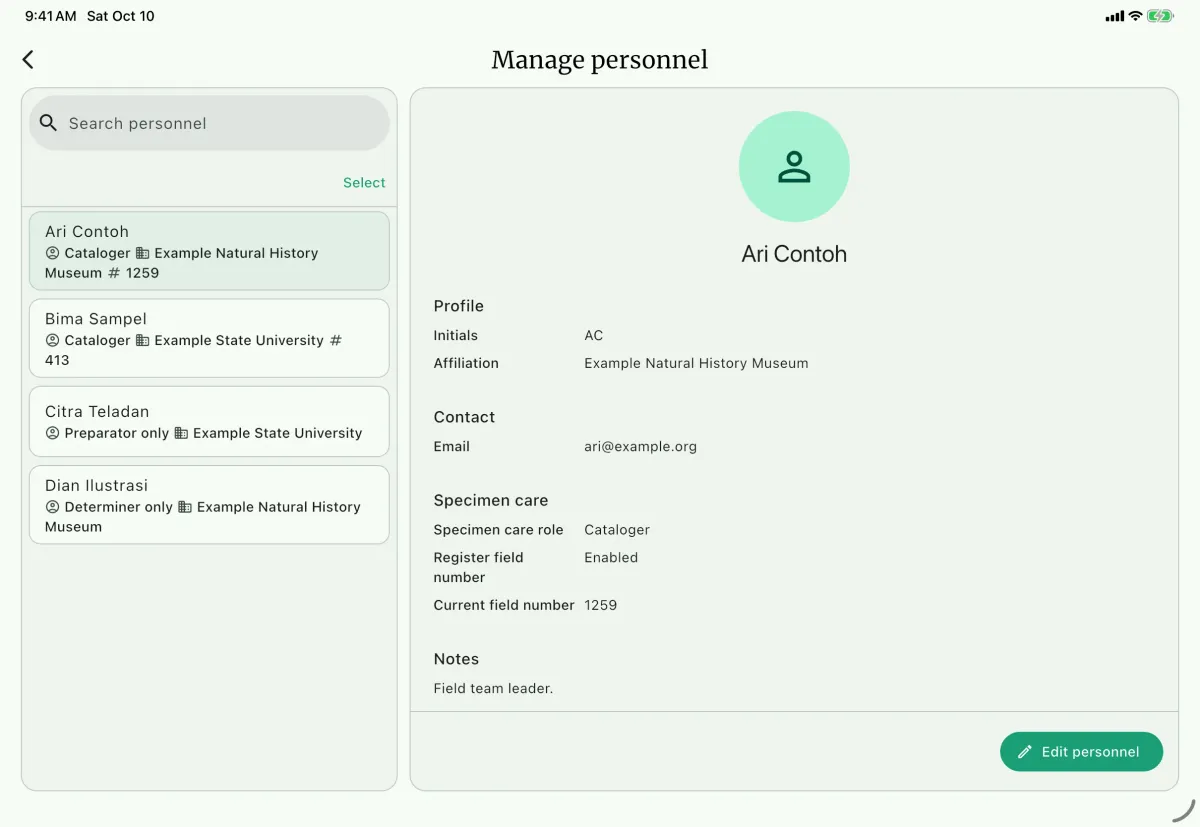
Task: Click the status bar time 9:41 AM
Action: [x=51, y=16]
